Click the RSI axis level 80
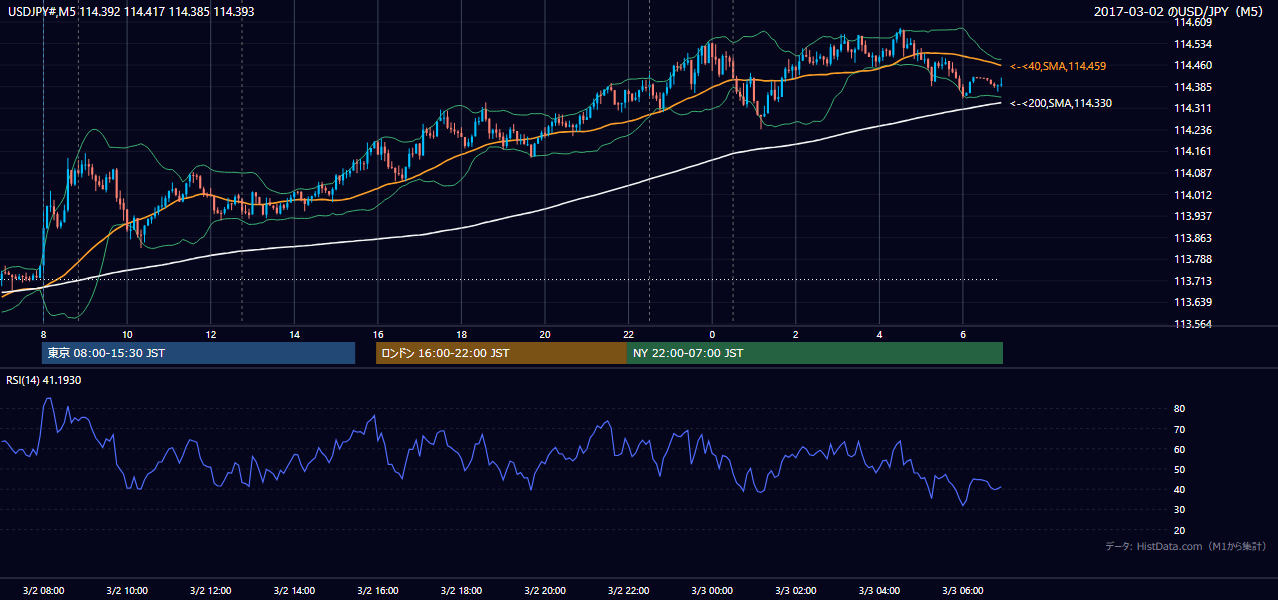 [x=1180, y=409]
